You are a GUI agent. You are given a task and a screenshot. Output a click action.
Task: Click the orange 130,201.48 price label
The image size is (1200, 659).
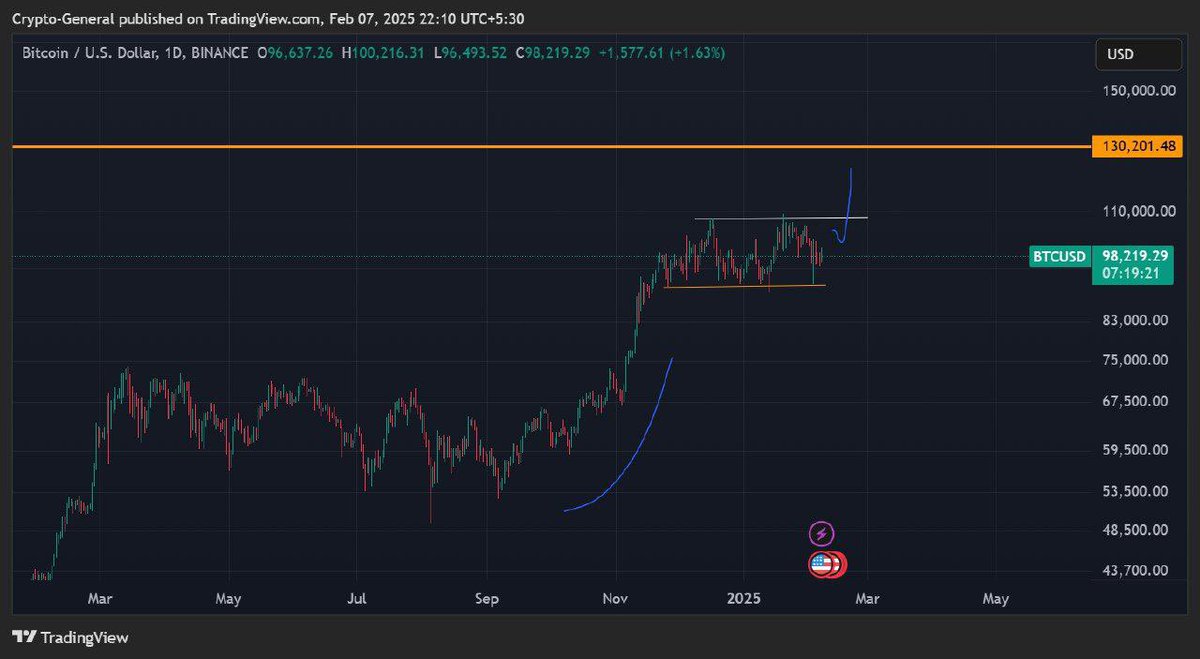coord(1137,147)
